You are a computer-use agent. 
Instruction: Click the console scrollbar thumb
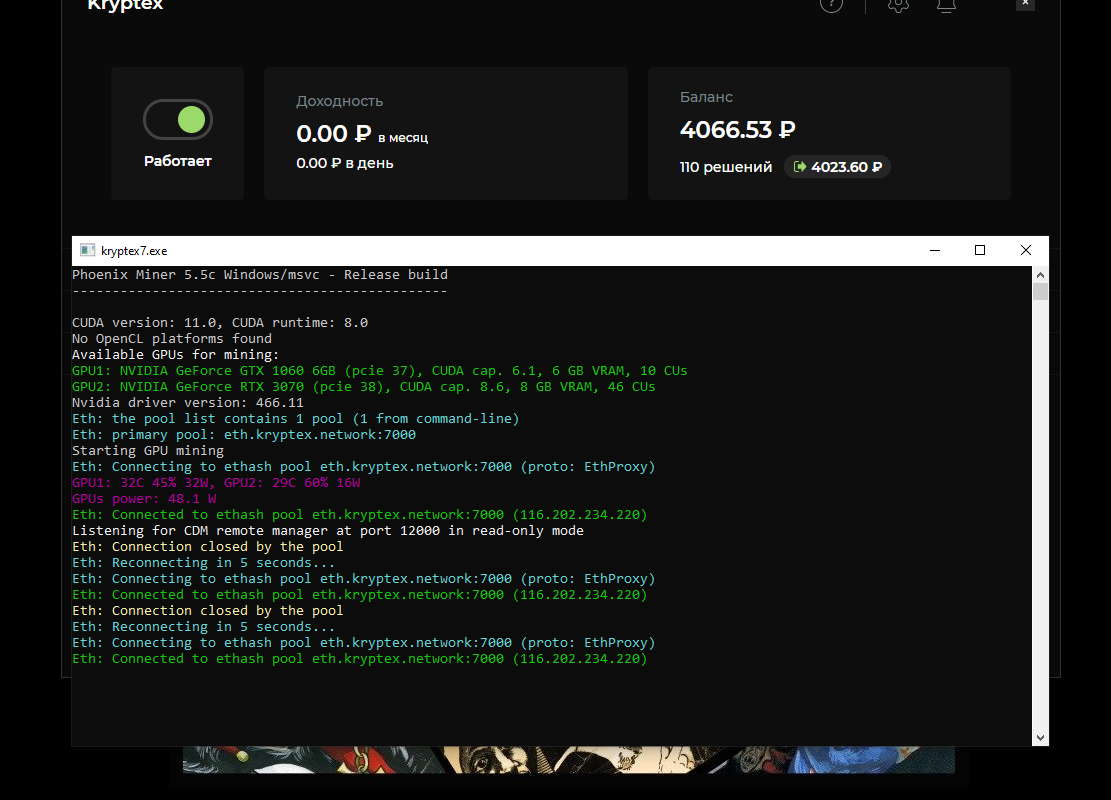[x=1040, y=292]
